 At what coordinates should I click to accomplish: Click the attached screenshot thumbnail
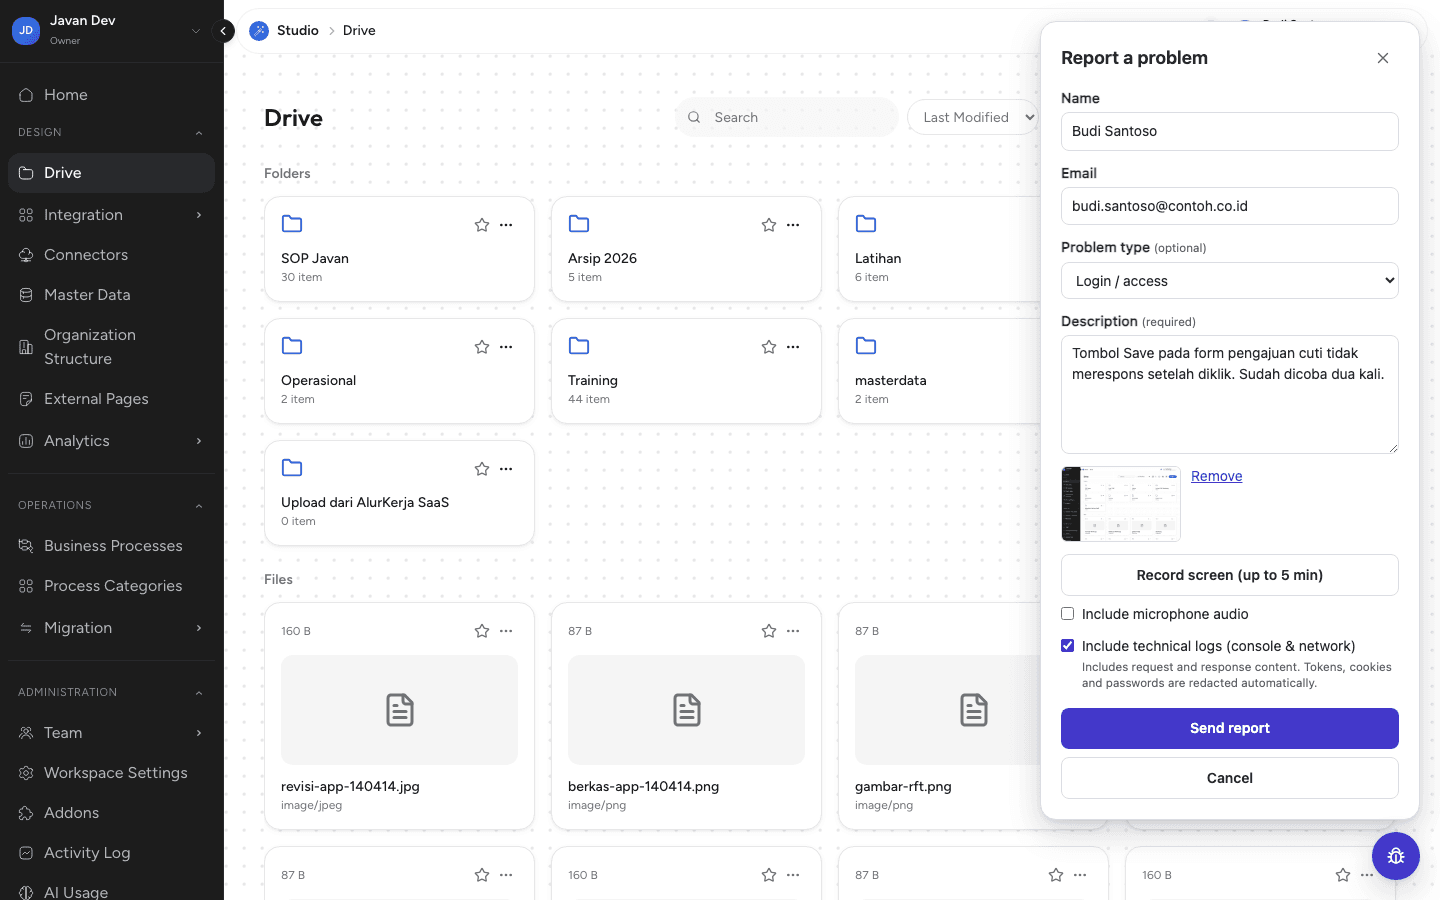point(1121,504)
